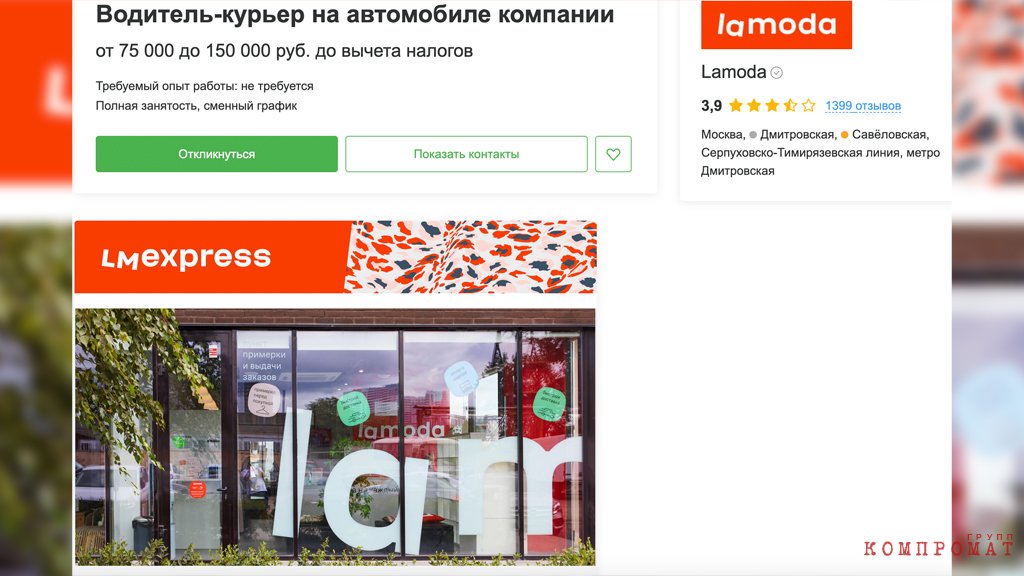
Task: Click the Водитель-курьер vacancy title
Action: (355, 14)
